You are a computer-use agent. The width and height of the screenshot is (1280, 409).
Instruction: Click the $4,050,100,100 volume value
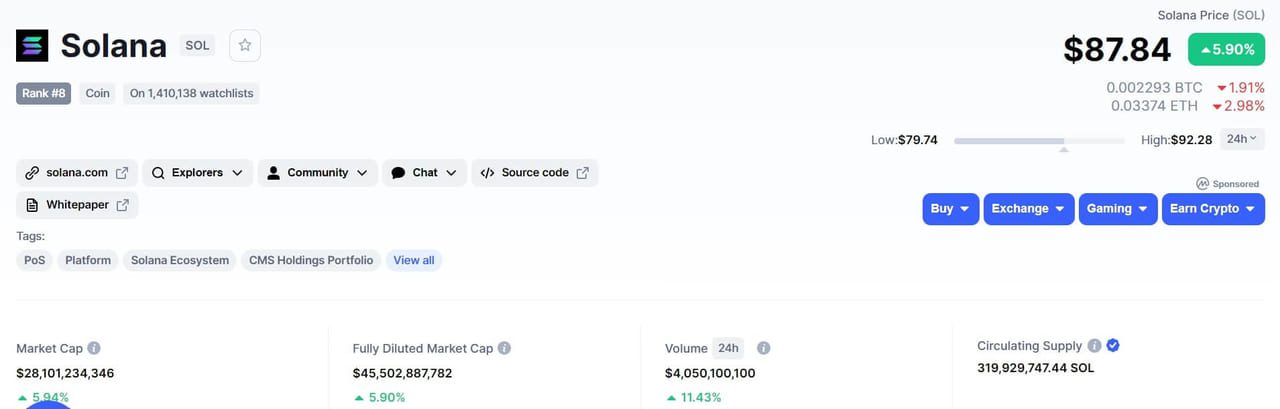[x=710, y=373]
